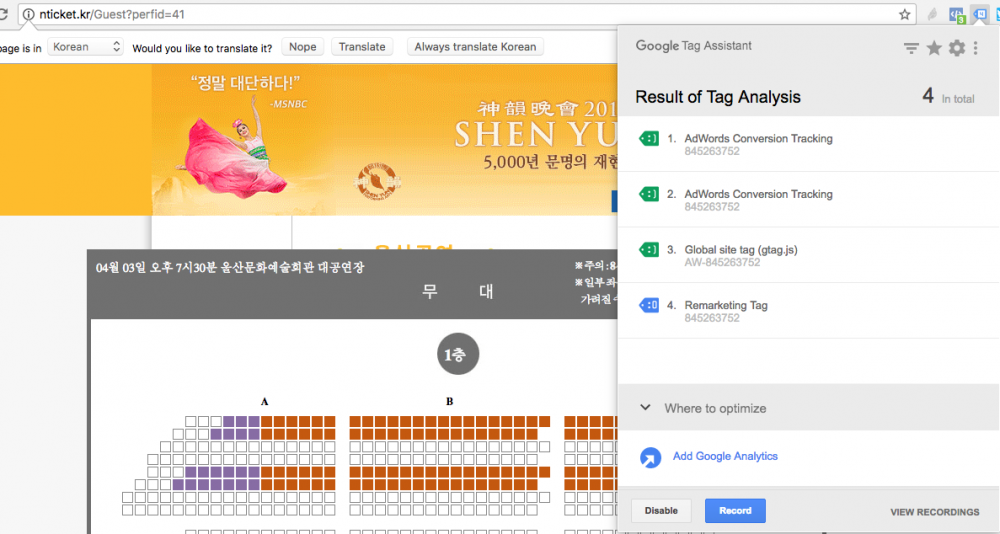Open VIEW RECORDINGS

(934, 512)
